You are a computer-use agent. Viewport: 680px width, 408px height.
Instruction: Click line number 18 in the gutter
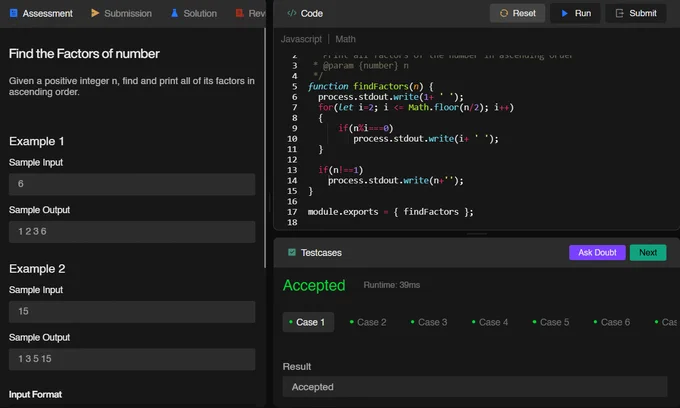292,222
